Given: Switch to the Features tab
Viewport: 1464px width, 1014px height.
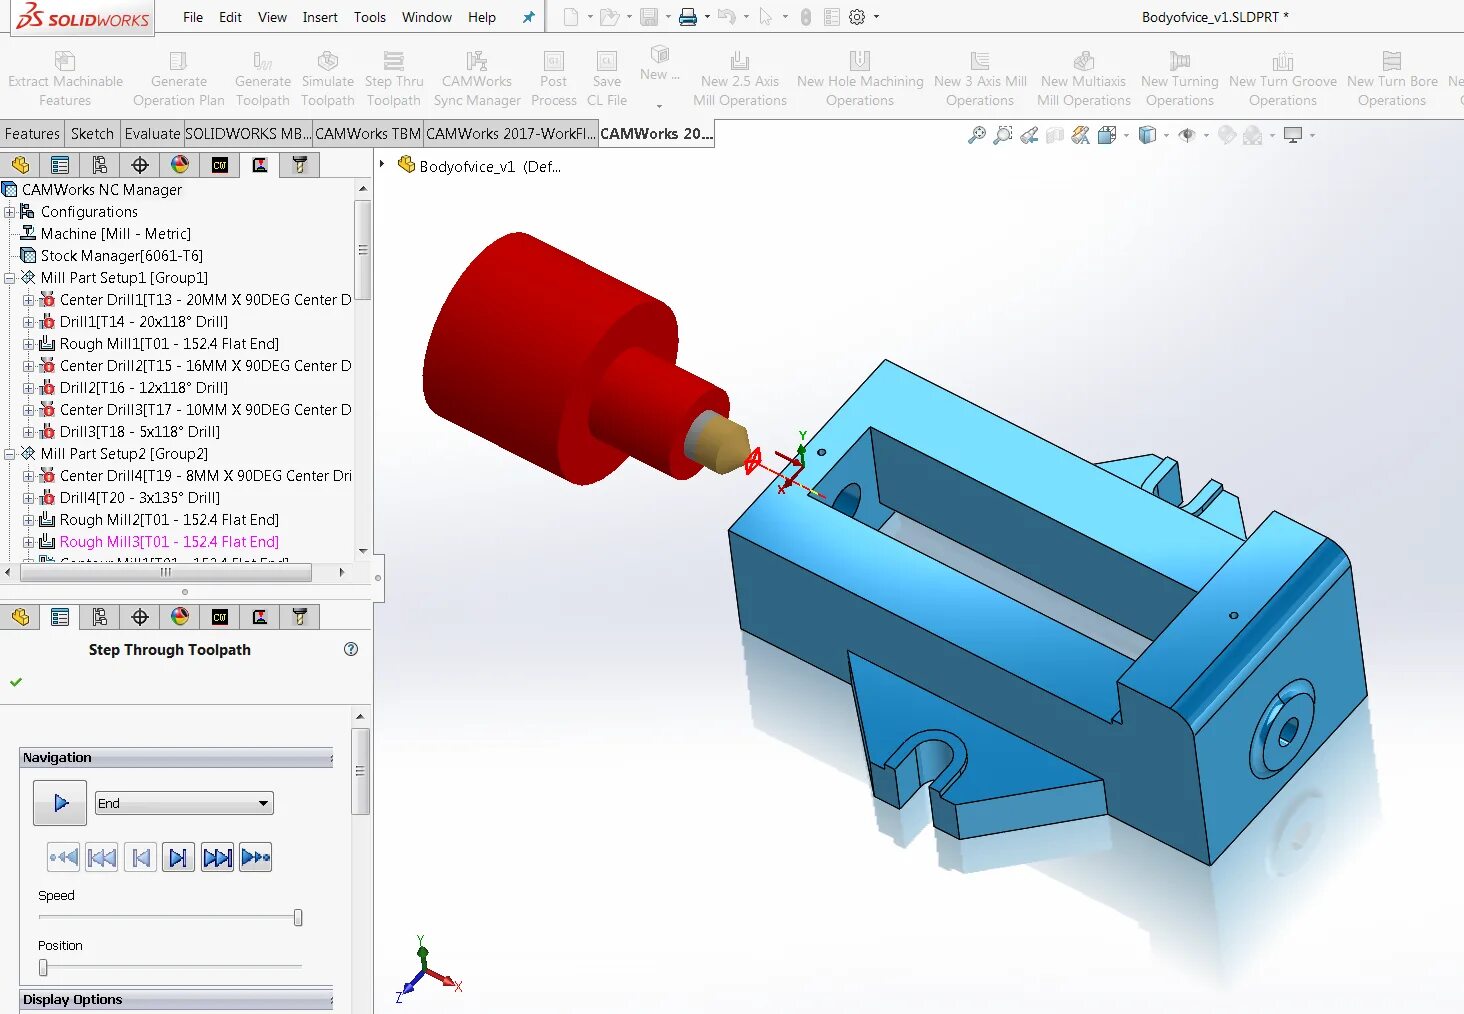Looking at the screenshot, I should coord(32,133).
